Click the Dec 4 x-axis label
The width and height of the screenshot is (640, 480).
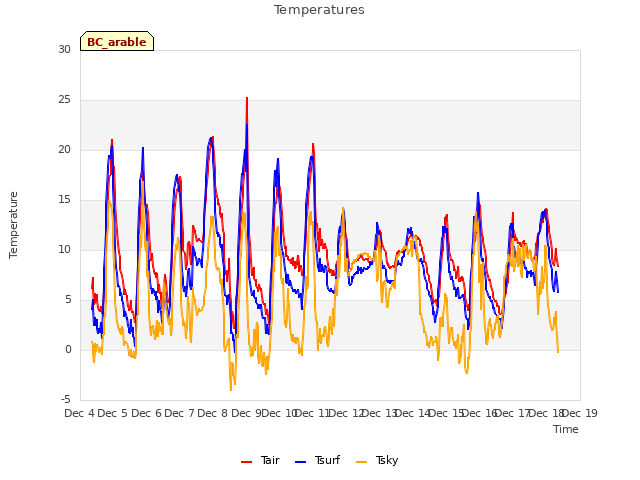coord(79,413)
